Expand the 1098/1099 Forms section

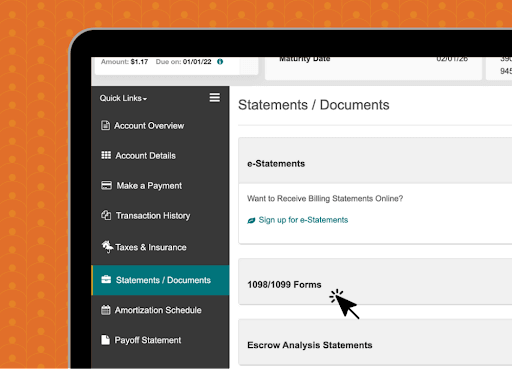[375, 281]
